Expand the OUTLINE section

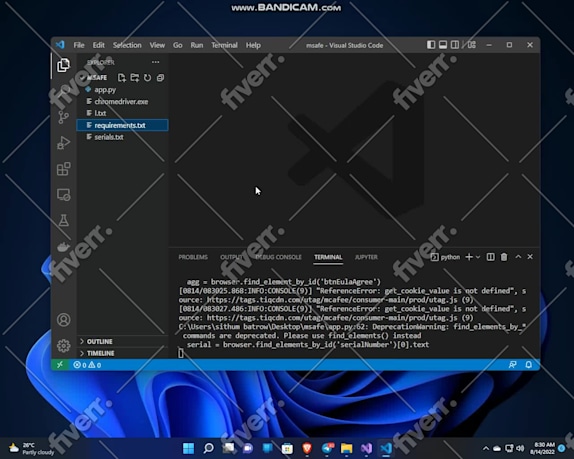96,342
